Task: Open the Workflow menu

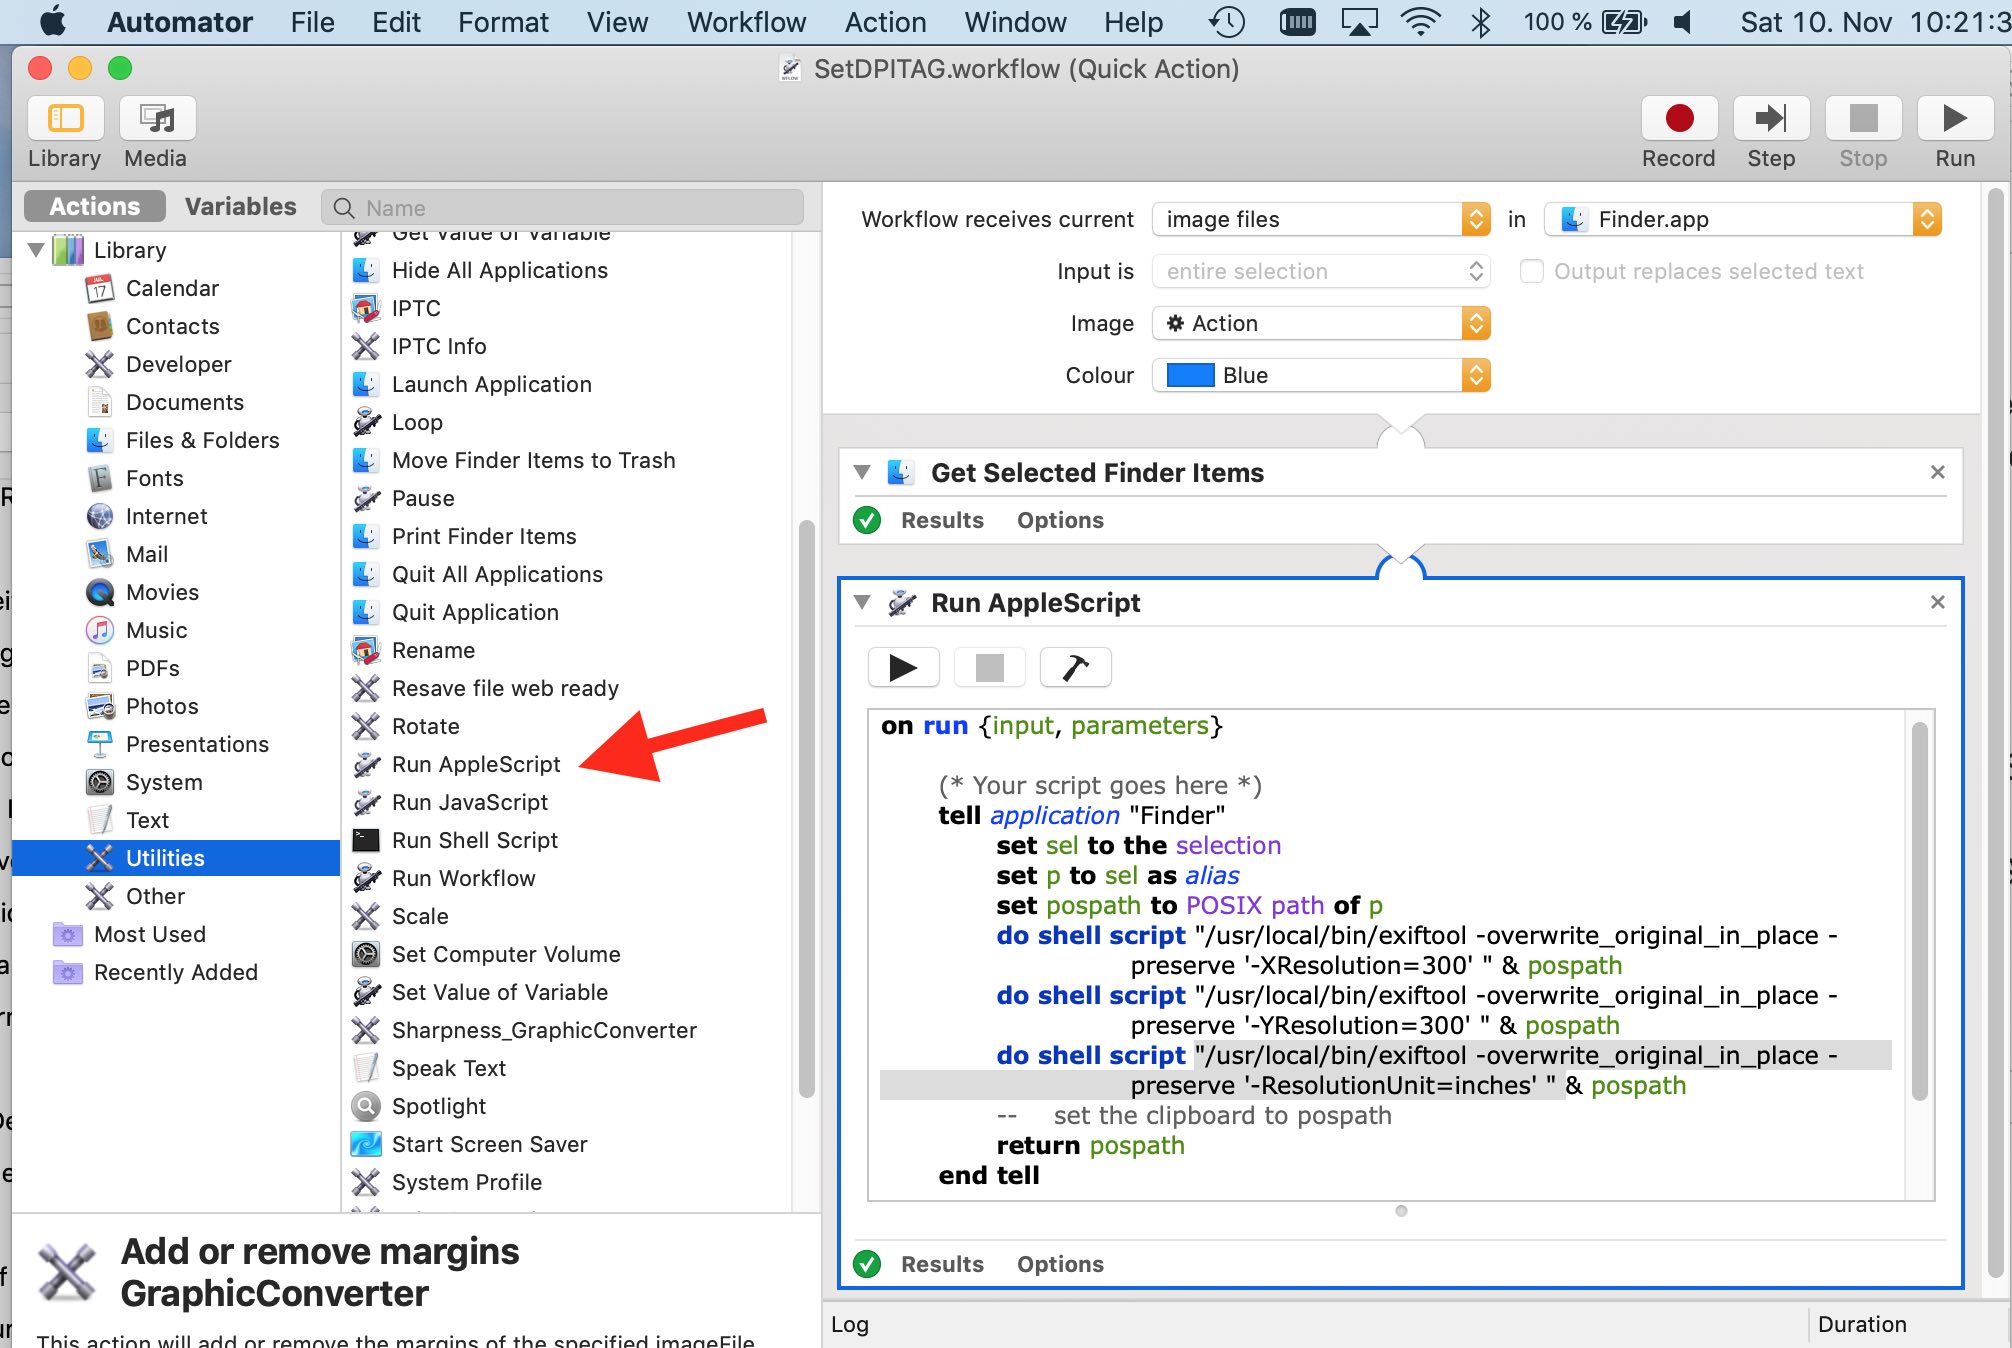Action: 745,22
